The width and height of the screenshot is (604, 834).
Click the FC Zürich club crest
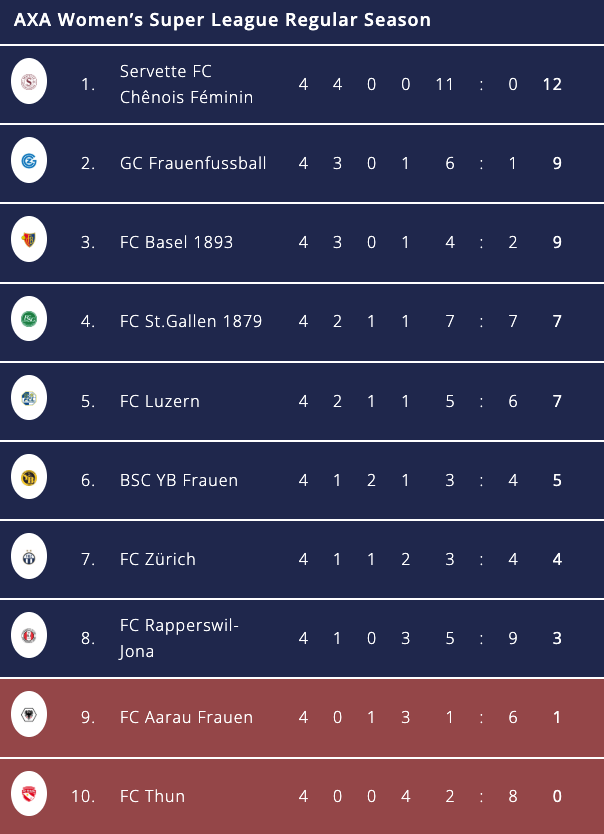point(29,558)
